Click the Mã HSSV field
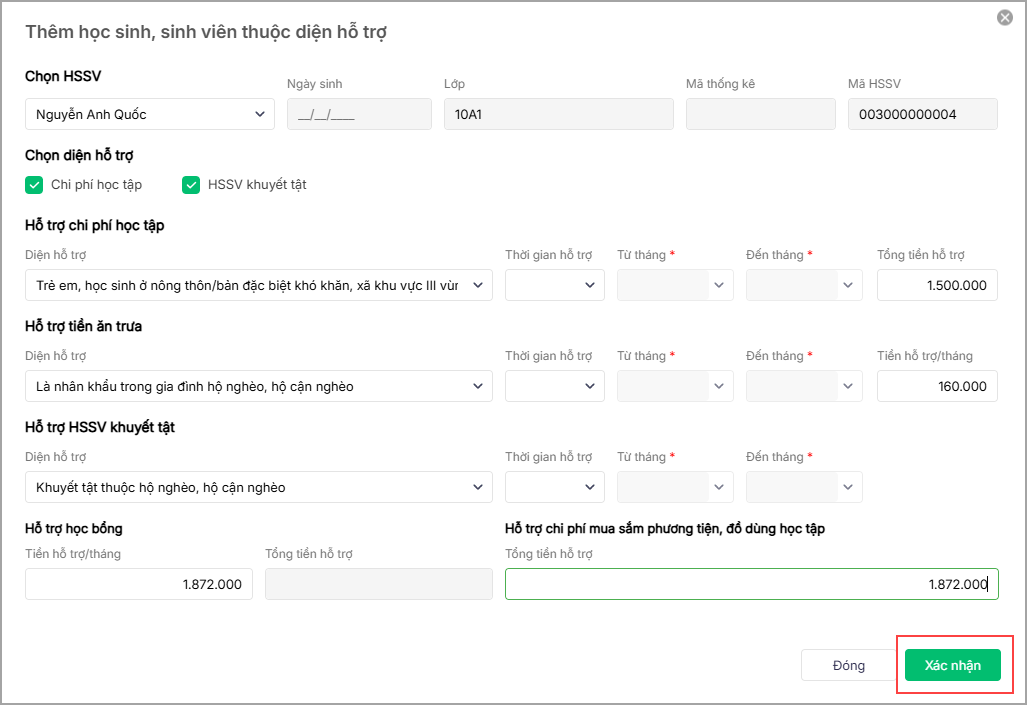 (x=922, y=114)
